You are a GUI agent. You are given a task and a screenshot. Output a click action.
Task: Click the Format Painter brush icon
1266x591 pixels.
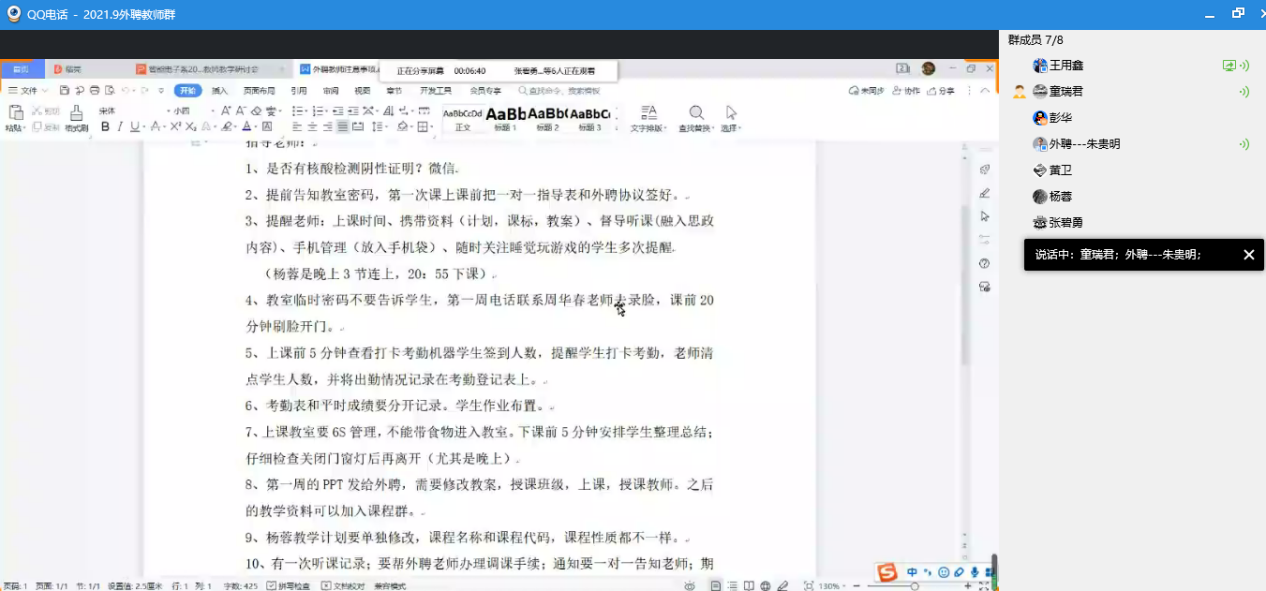click(x=76, y=114)
